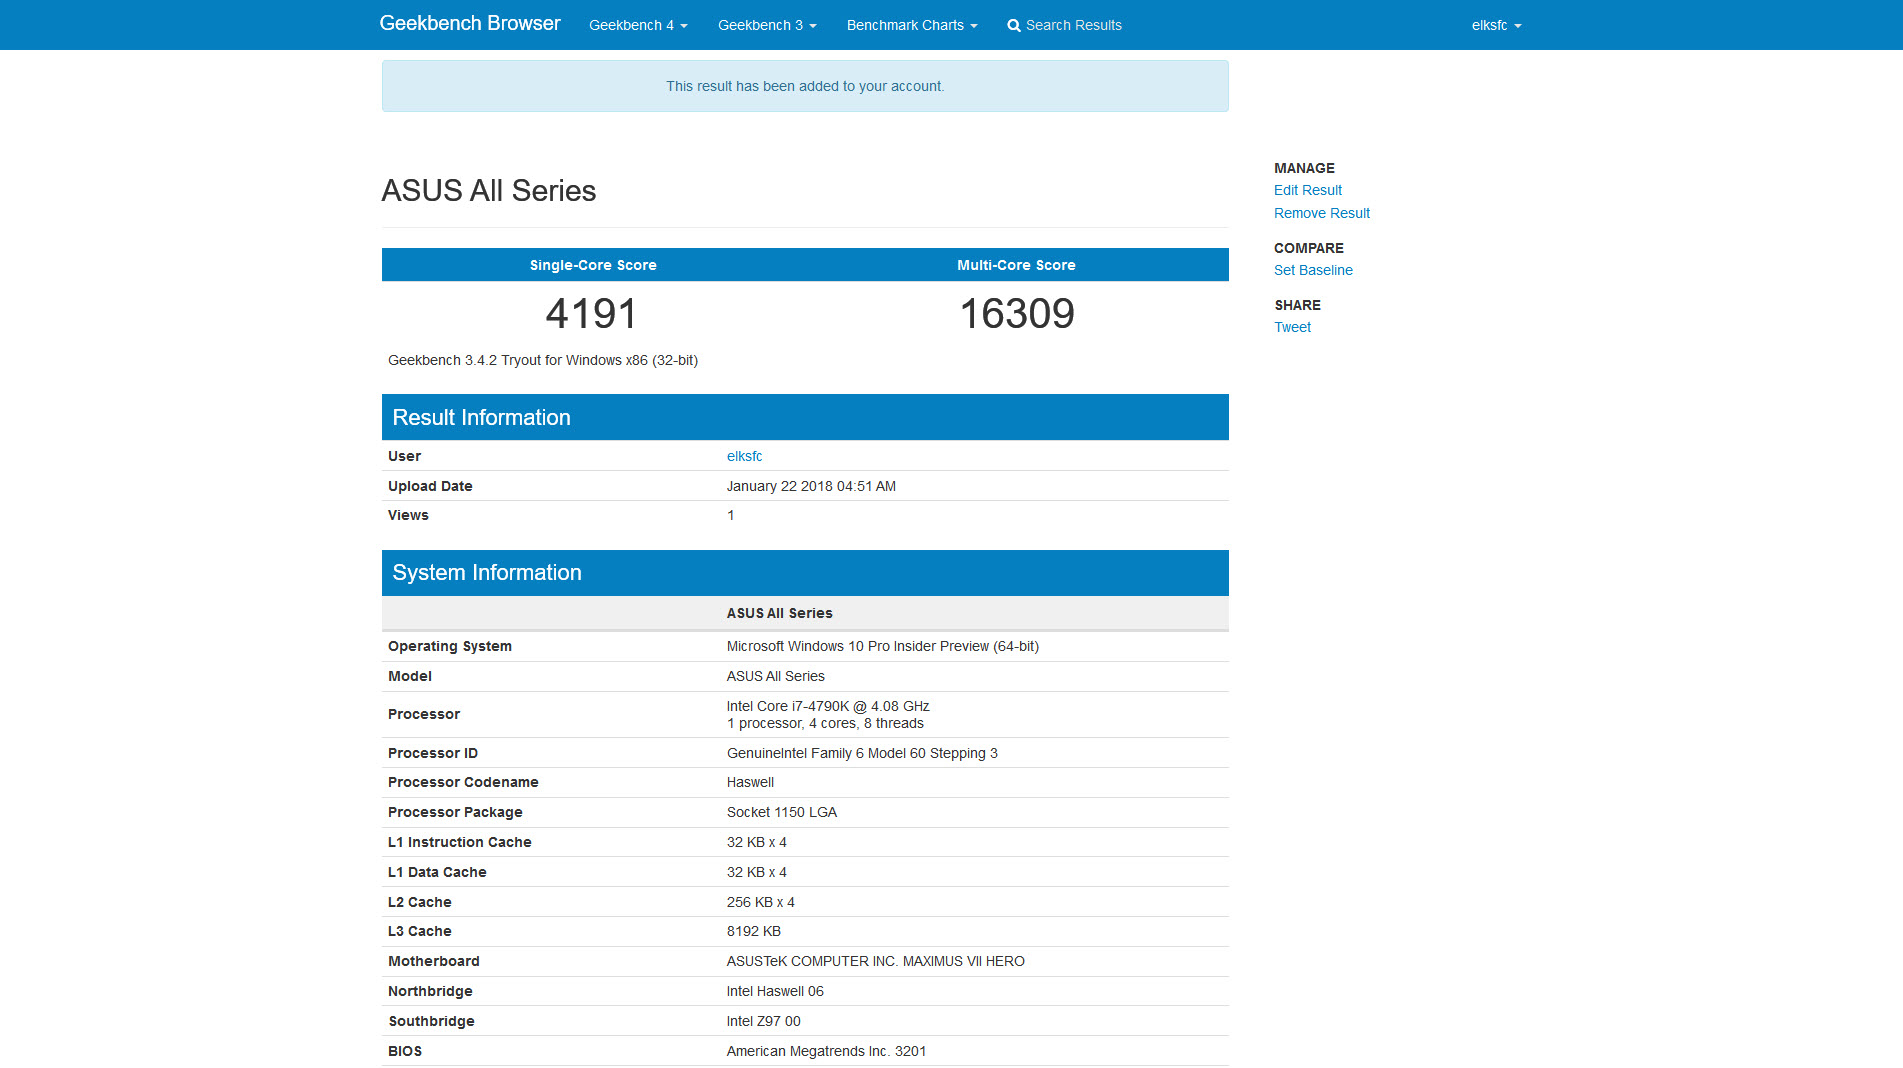The image size is (1903, 1068).
Task: Click the Haswell codename value
Action: click(750, 782)
